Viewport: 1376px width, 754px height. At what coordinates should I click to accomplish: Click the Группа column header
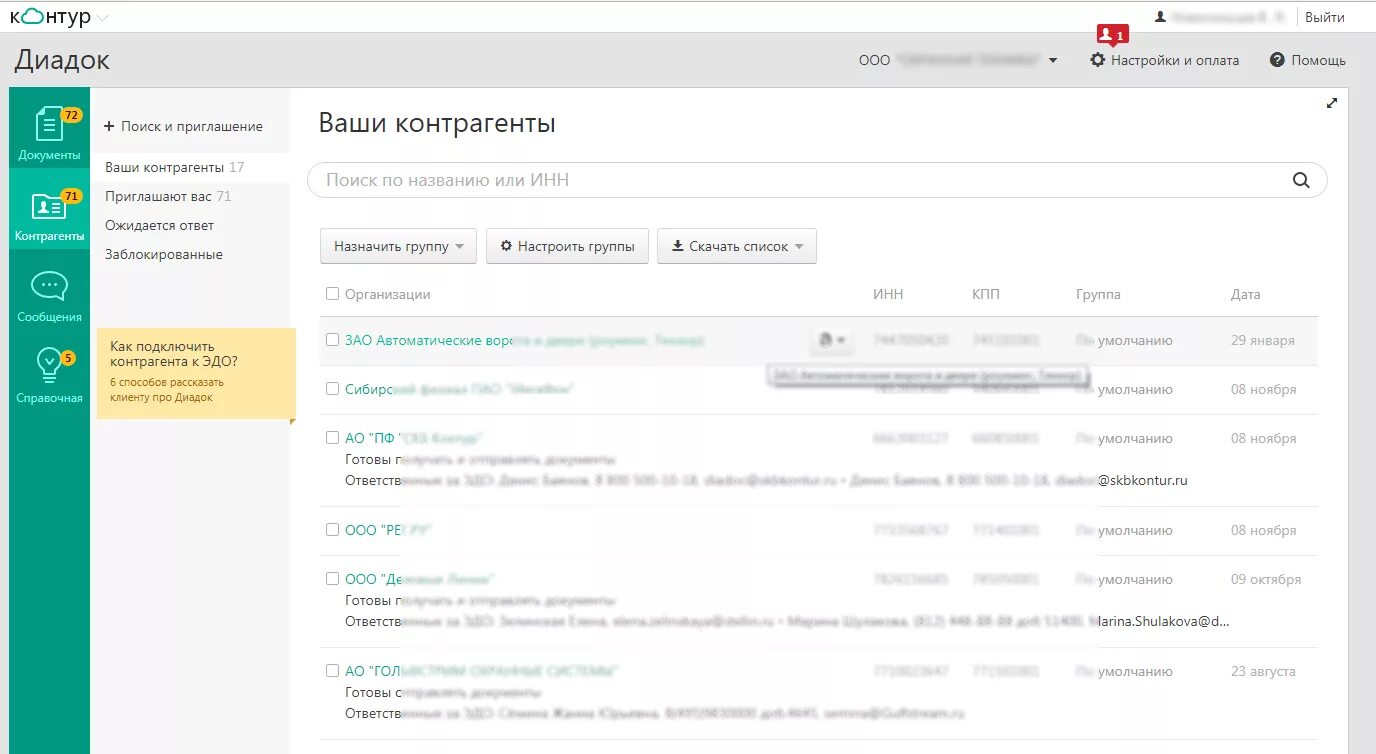(1098, 294)
